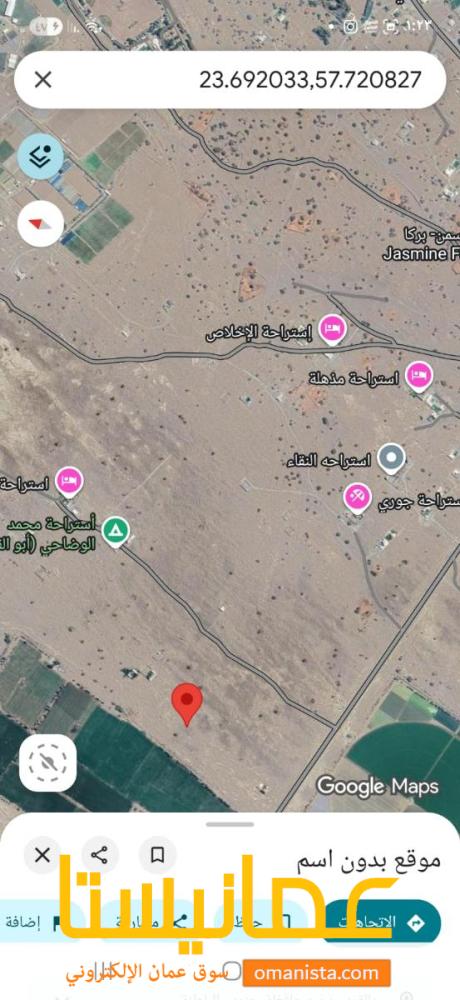Image resolution: width=460 pixels, height=1000 pixels.
Task: Open استراحة مذهلة lodging pin
Action: coord(419,377)
